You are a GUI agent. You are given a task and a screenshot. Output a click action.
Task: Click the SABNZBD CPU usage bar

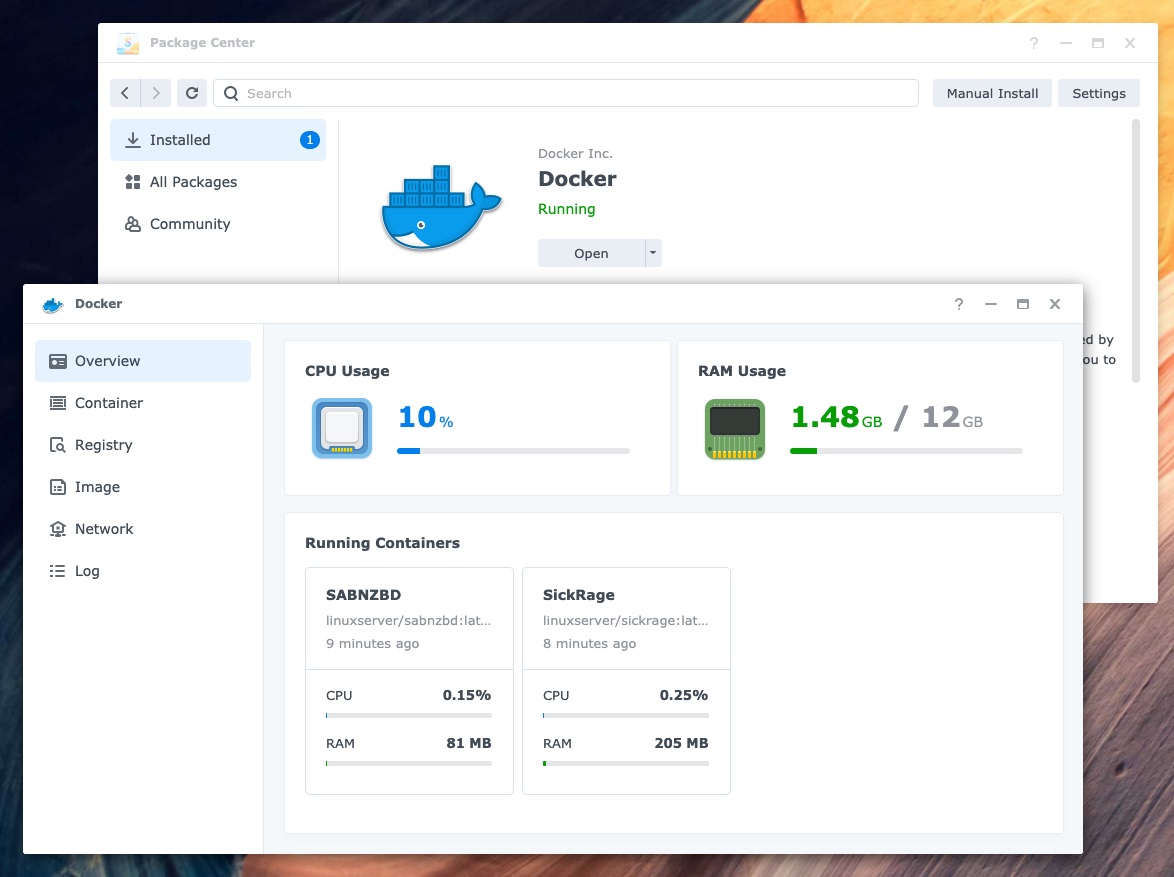(409, 715)
